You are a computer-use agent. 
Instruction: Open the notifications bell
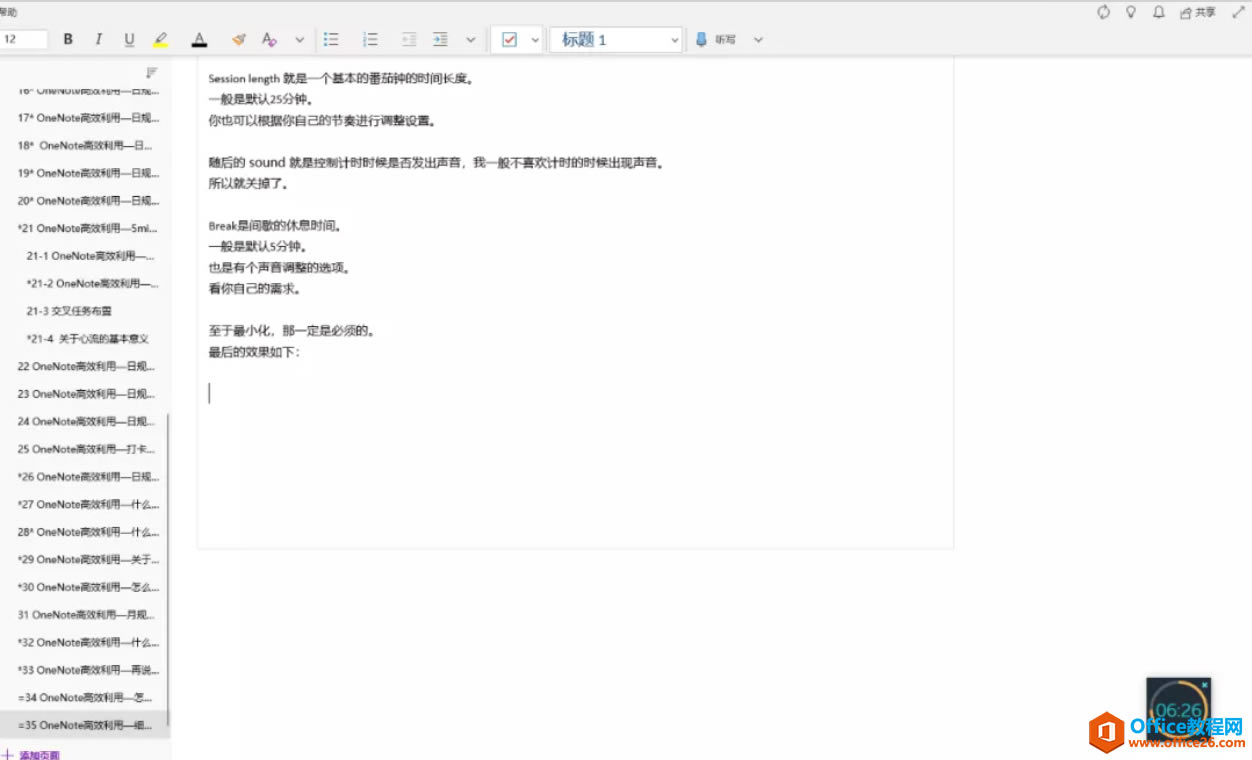pos(1160,12)
